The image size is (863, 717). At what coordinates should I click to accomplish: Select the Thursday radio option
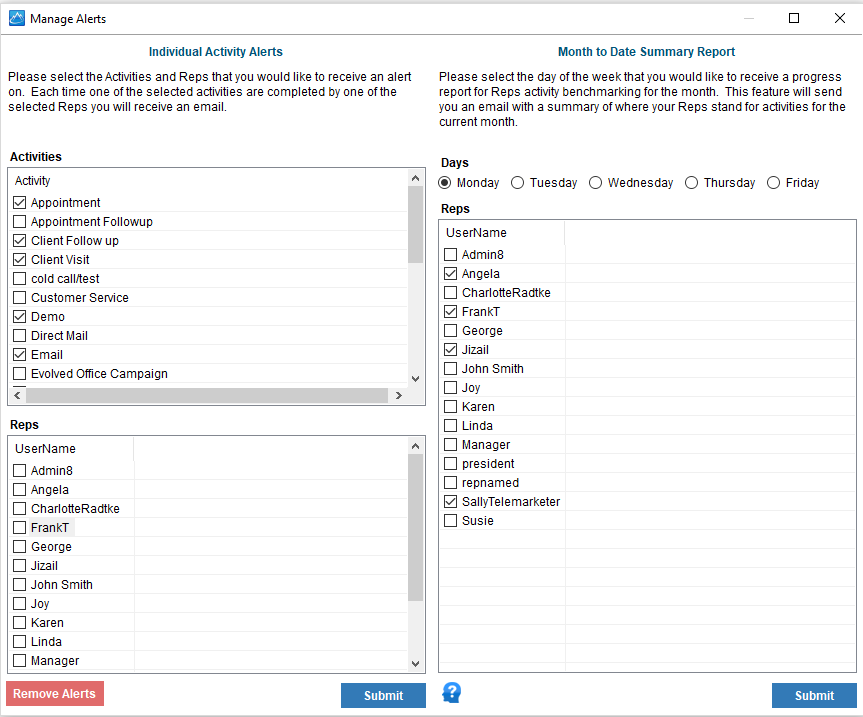(x=691, y=183)
